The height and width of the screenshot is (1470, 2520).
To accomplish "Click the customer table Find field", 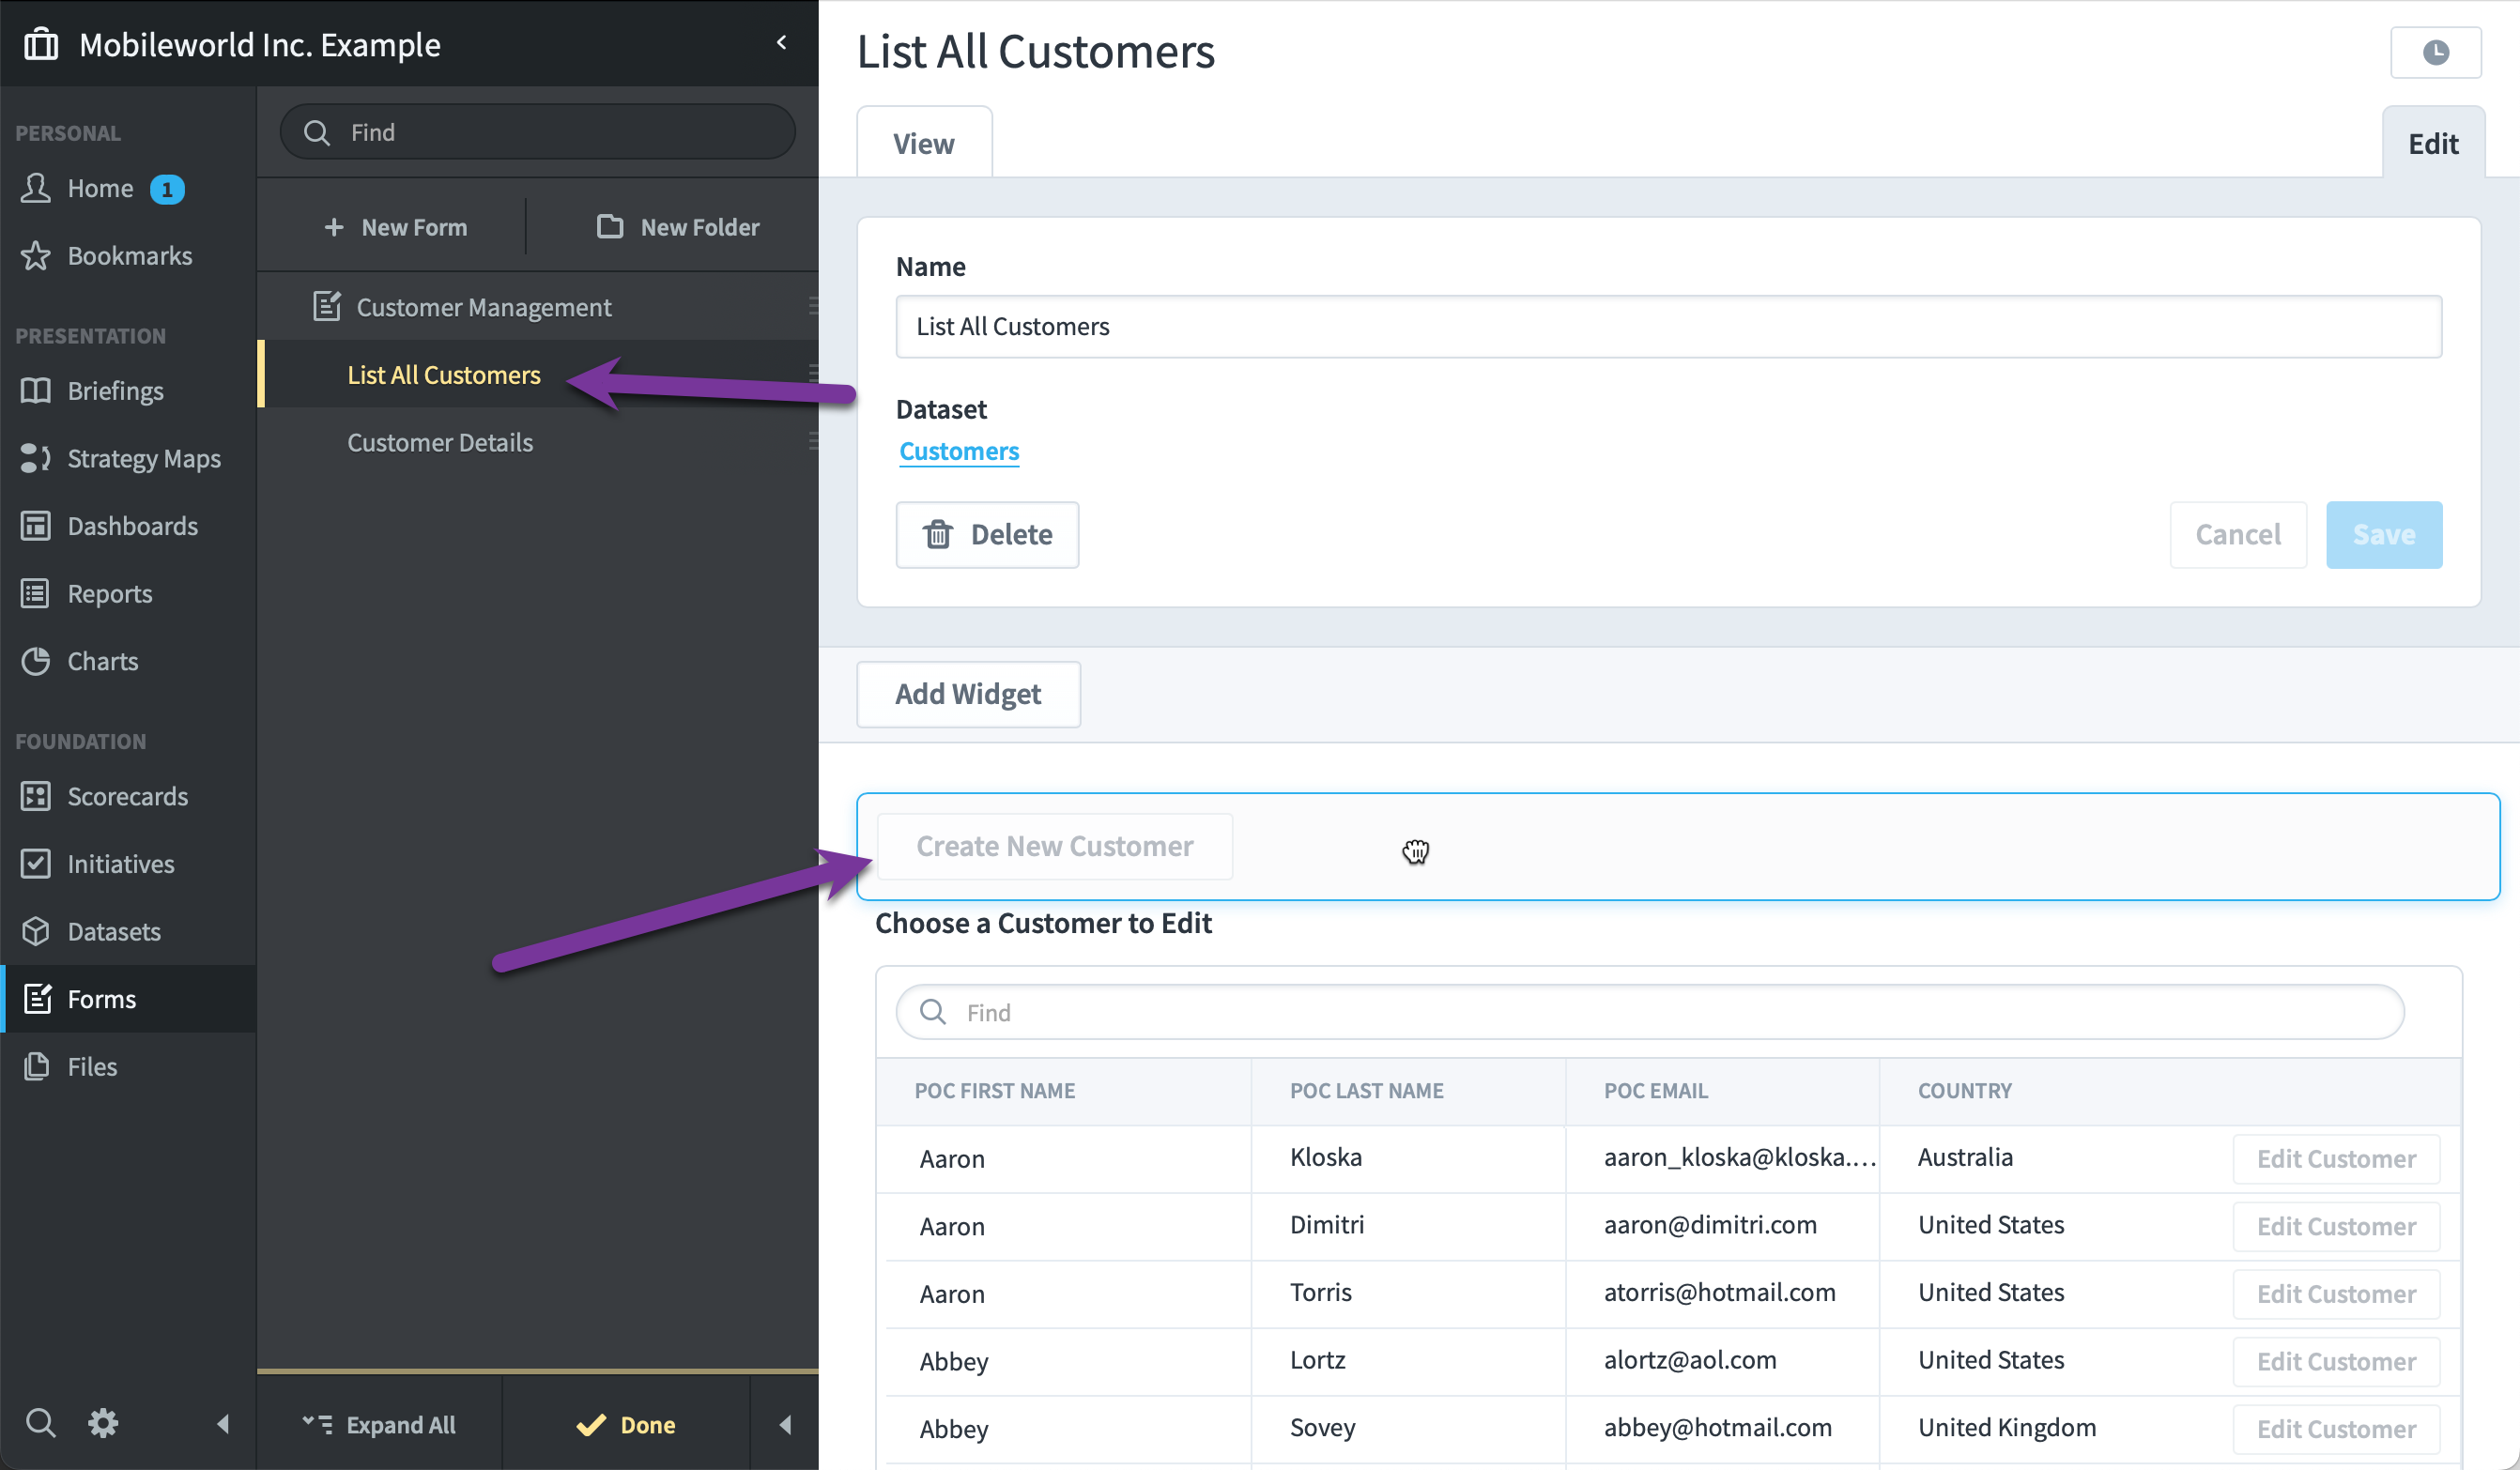I will tap(1650, 1012).
